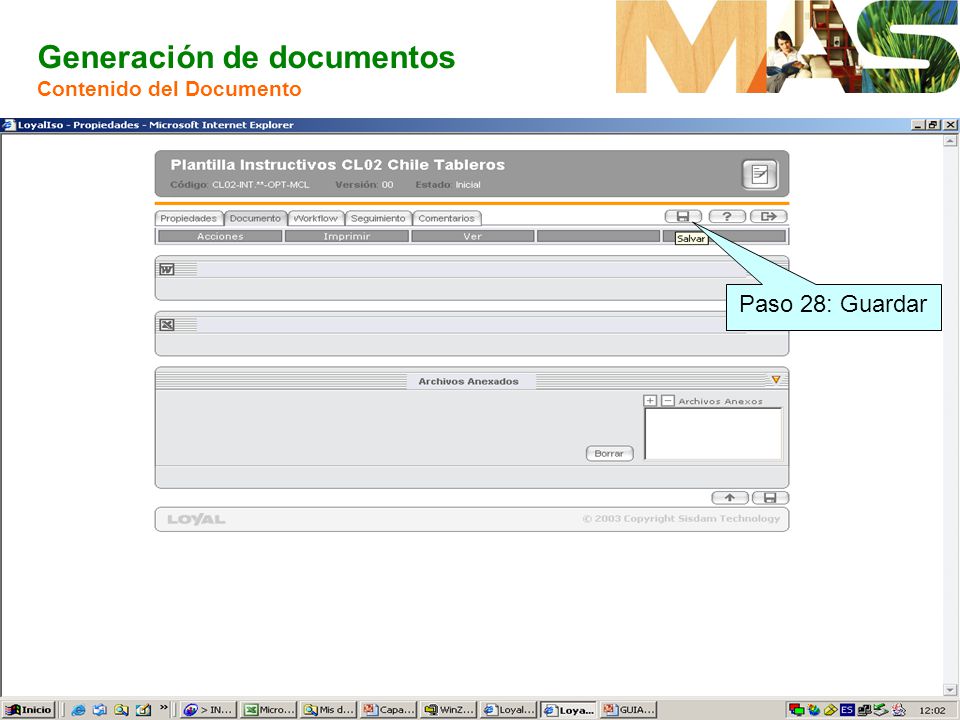This screenshot has height=720, width=960.
Task: Open the Excel document icon
Action: pyautogui.click(x=167, y=324)
